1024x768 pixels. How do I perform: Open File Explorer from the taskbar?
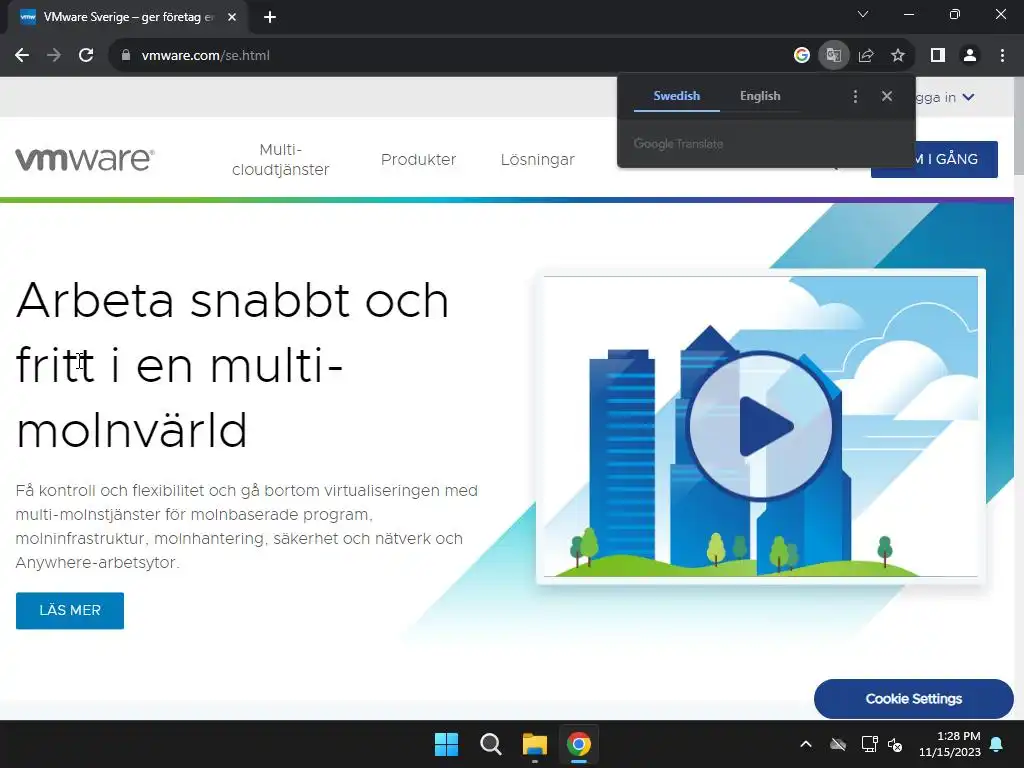pyautogui.click(x=534, y=744)
